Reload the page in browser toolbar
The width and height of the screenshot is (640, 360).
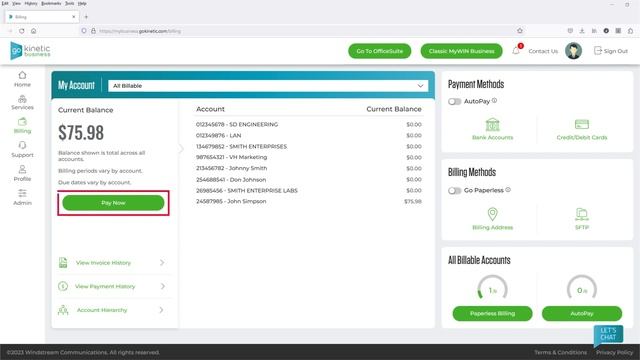tap(22, 31)
